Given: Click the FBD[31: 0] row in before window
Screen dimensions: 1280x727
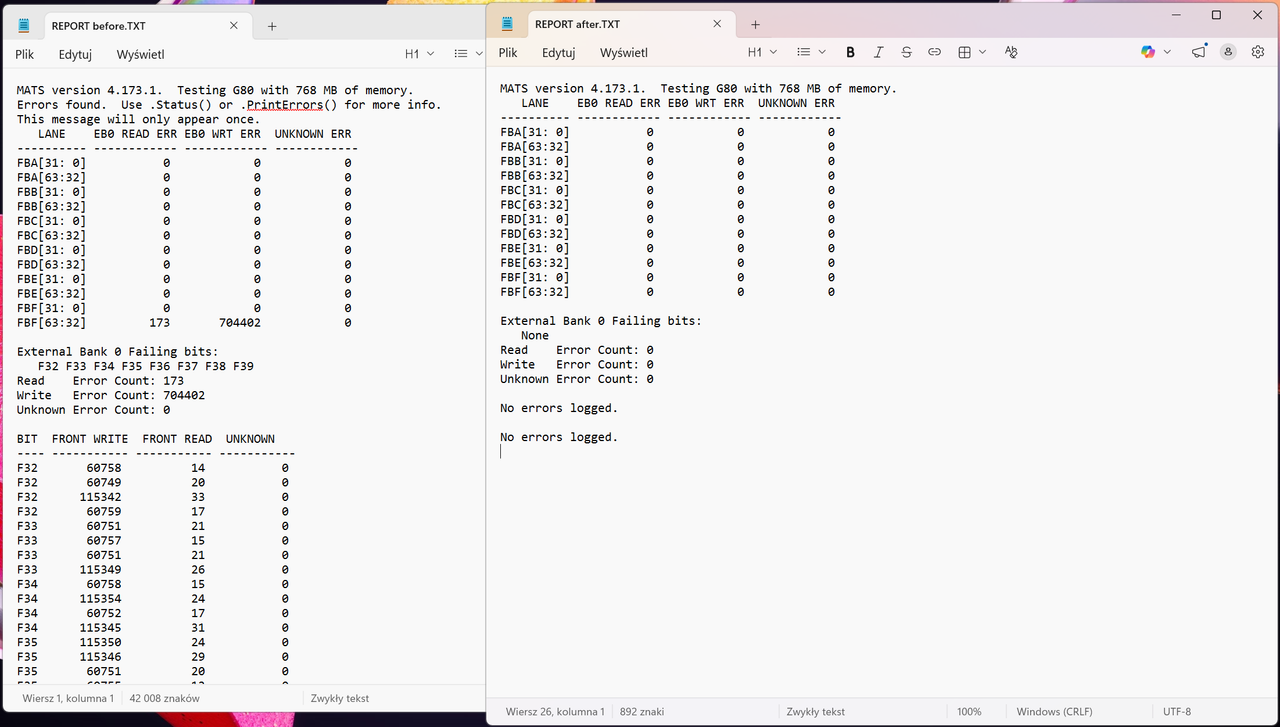Looking at the screenshot, I should [x=184, y=250].
